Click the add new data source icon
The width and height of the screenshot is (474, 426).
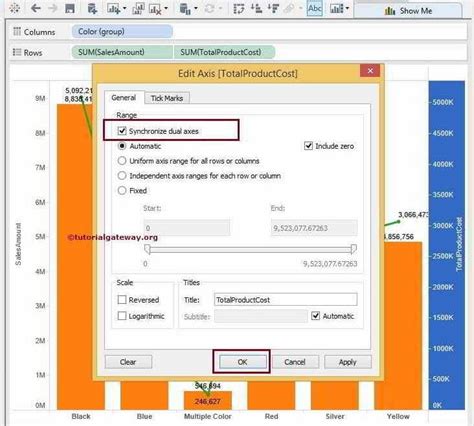pos(92,9)
